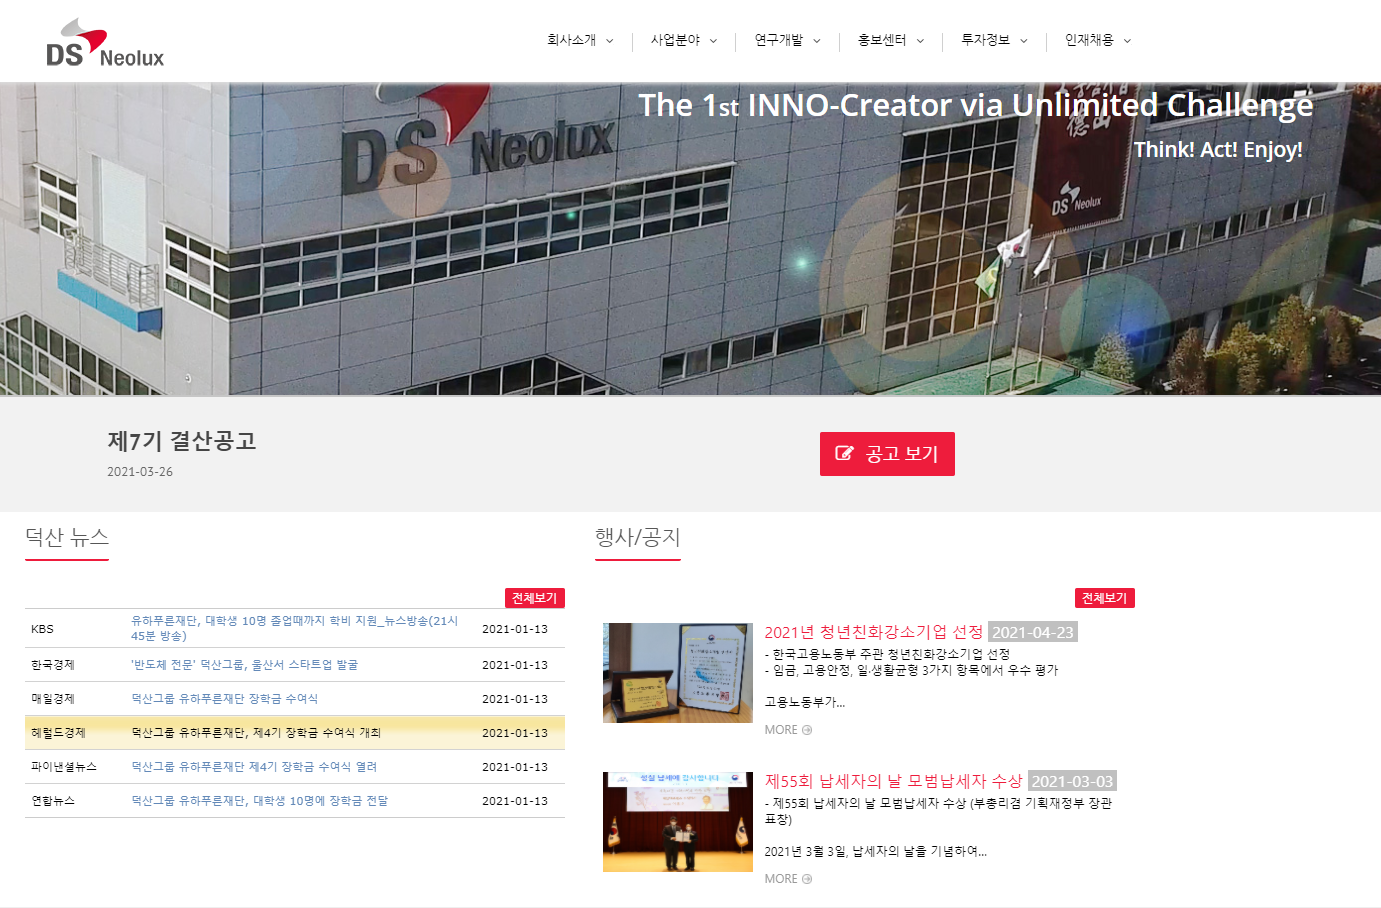
Task: Click 2021-01-13 date in 연합뉴스 row
Action: point(515,801)
